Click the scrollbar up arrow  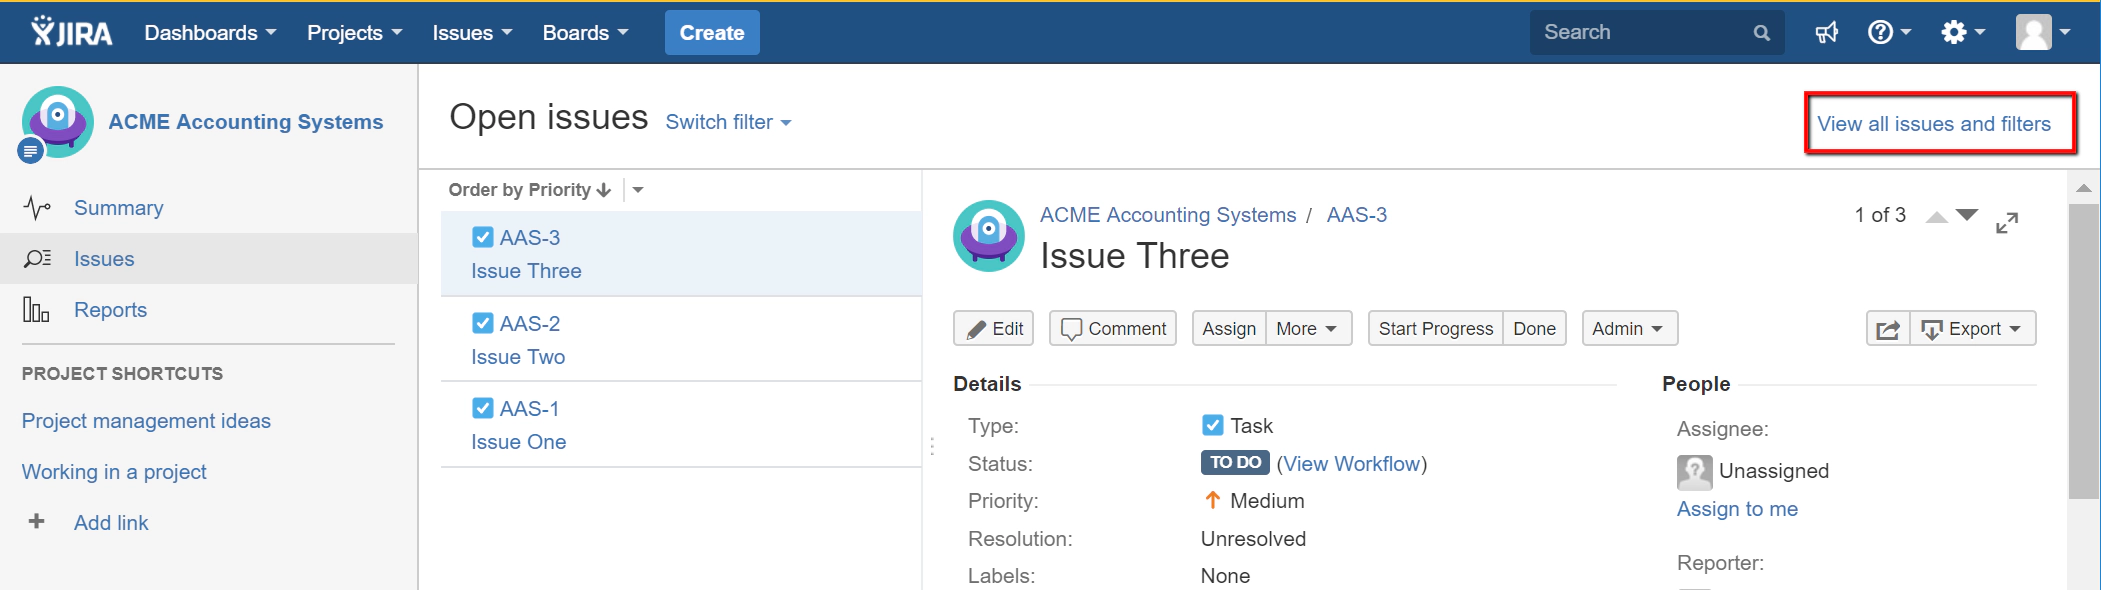click(2084, 187)
